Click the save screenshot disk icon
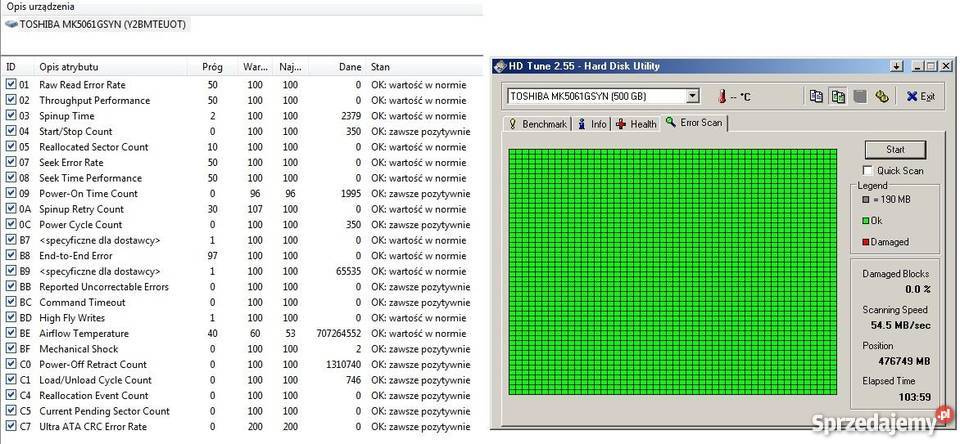The height and width of the screenshot is (444, 960). pyautogui.click(x=859, y=96)
